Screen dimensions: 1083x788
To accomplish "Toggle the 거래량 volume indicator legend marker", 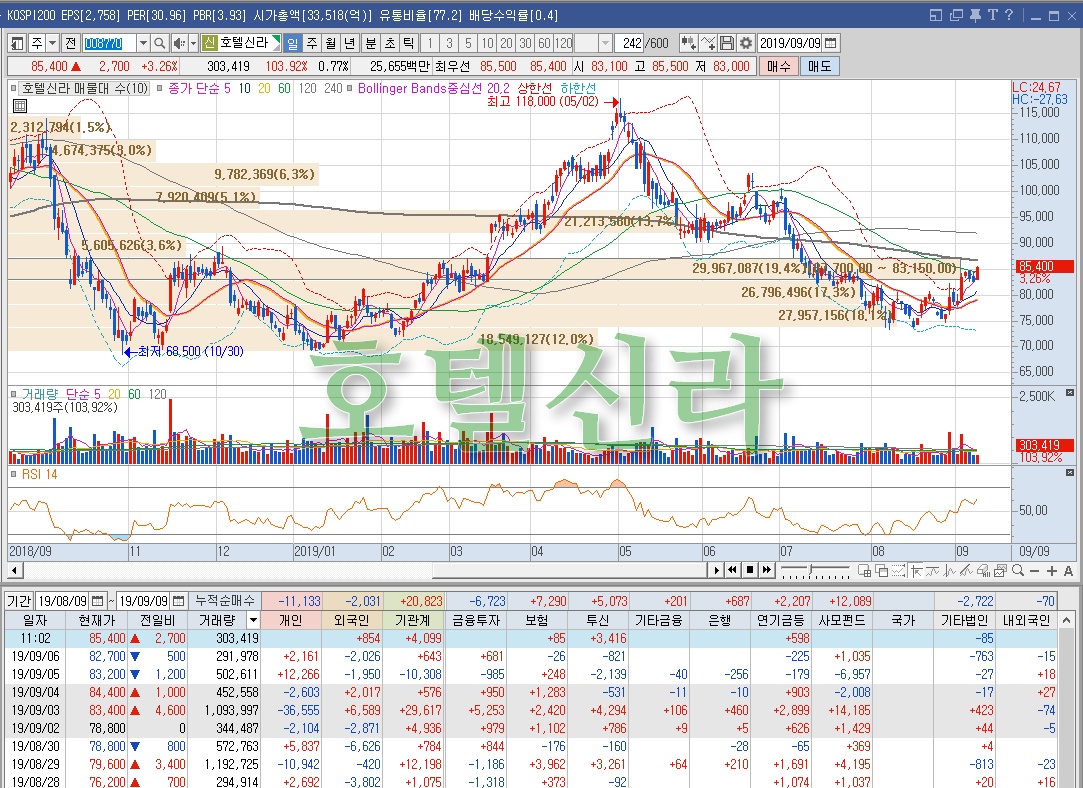I will click(x=14, y=394).
